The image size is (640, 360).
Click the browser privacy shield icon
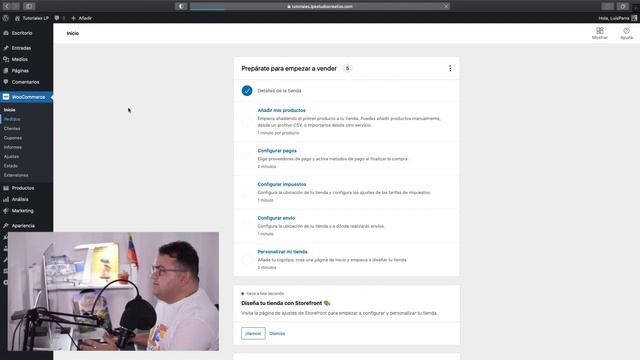181,6
